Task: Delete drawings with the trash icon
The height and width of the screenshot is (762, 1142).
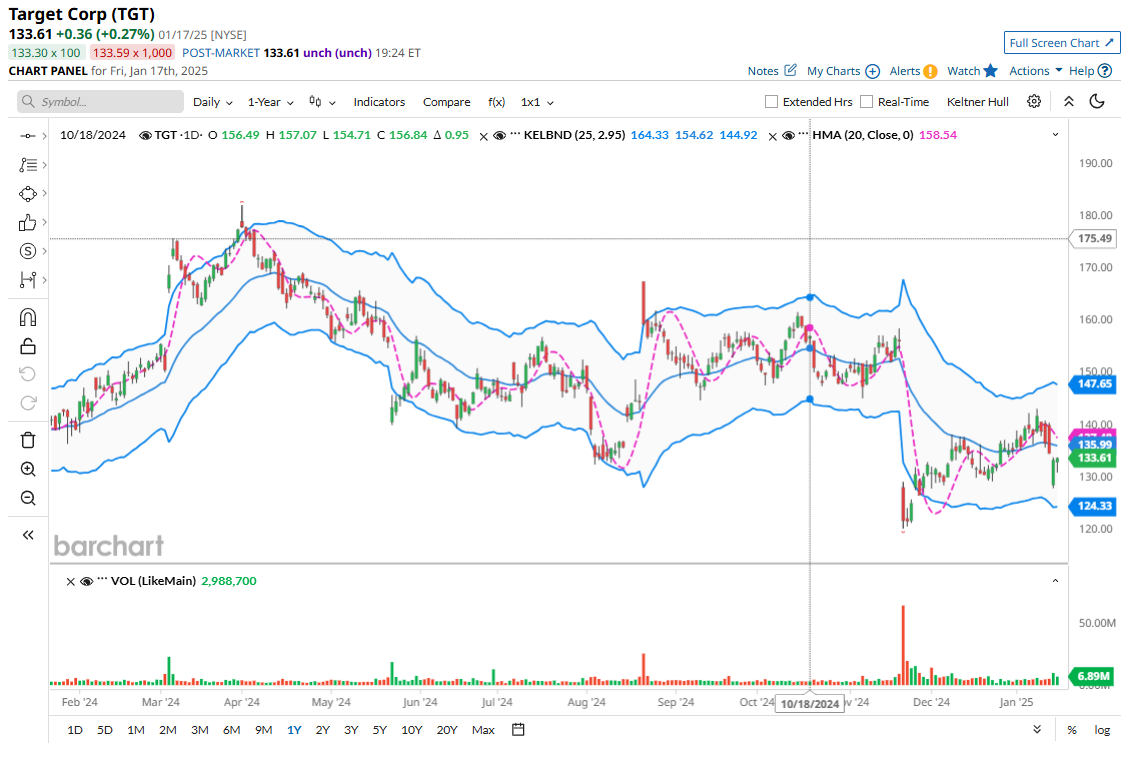Action: (x=28, y=440)
